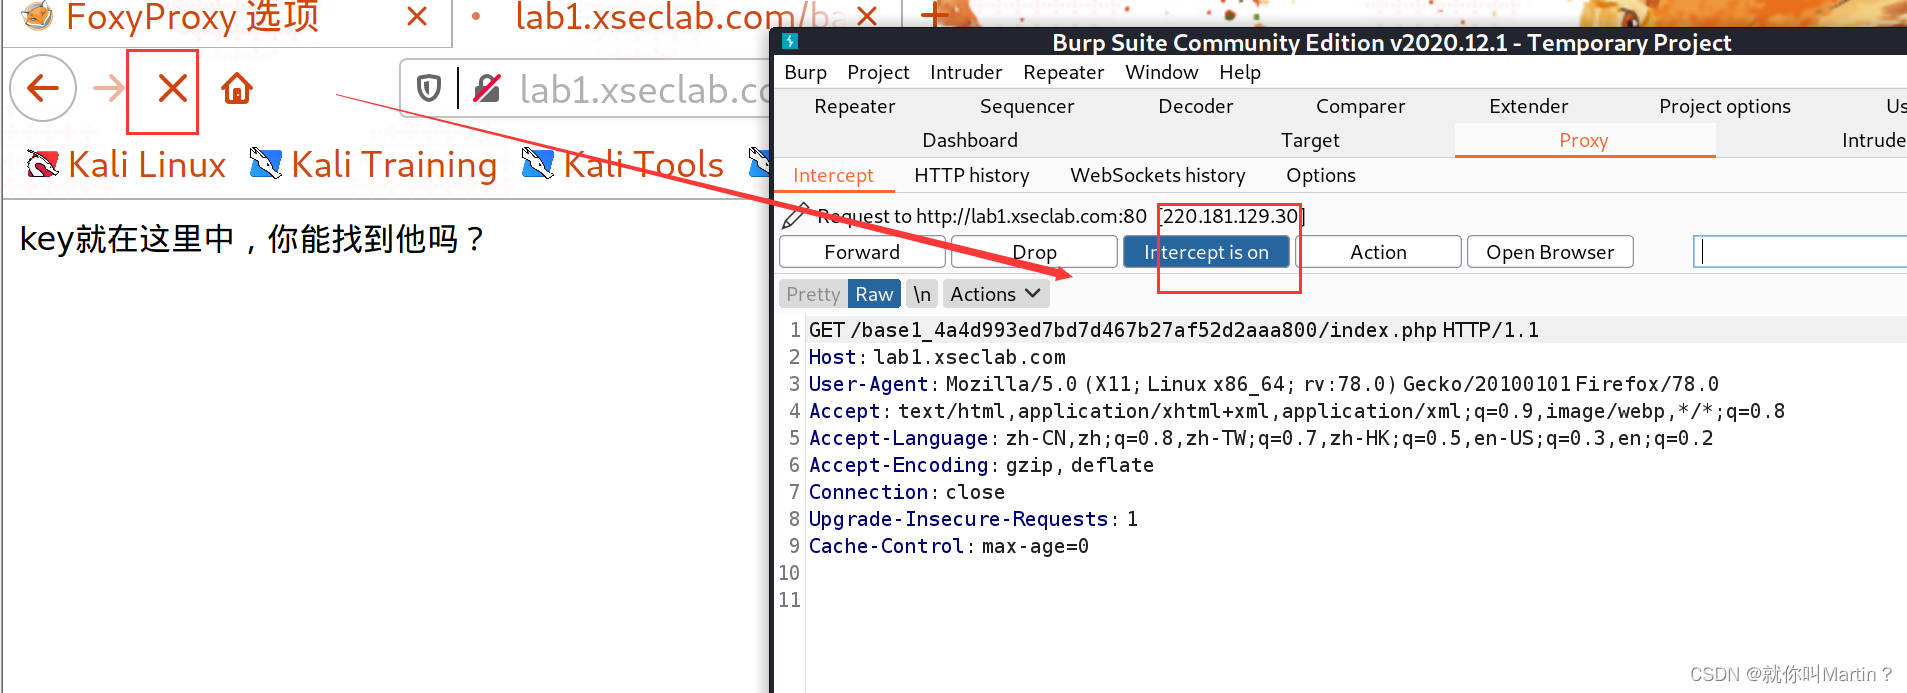Click Firefox forward arrow button
The width and height of the screenshot is (1907, 693).
click(x=108, y=89)
